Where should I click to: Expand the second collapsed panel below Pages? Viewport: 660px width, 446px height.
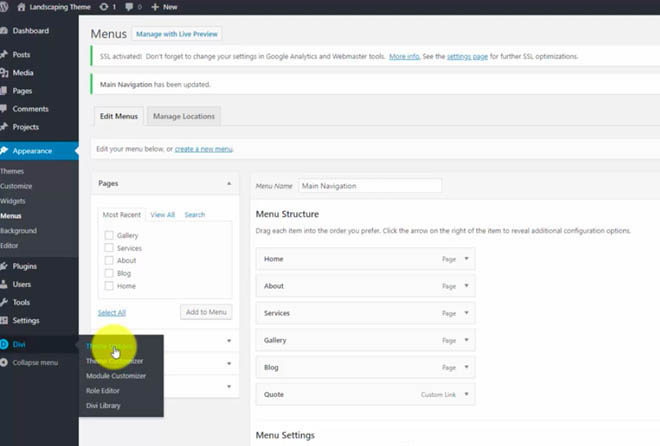(x=229, y=364)
